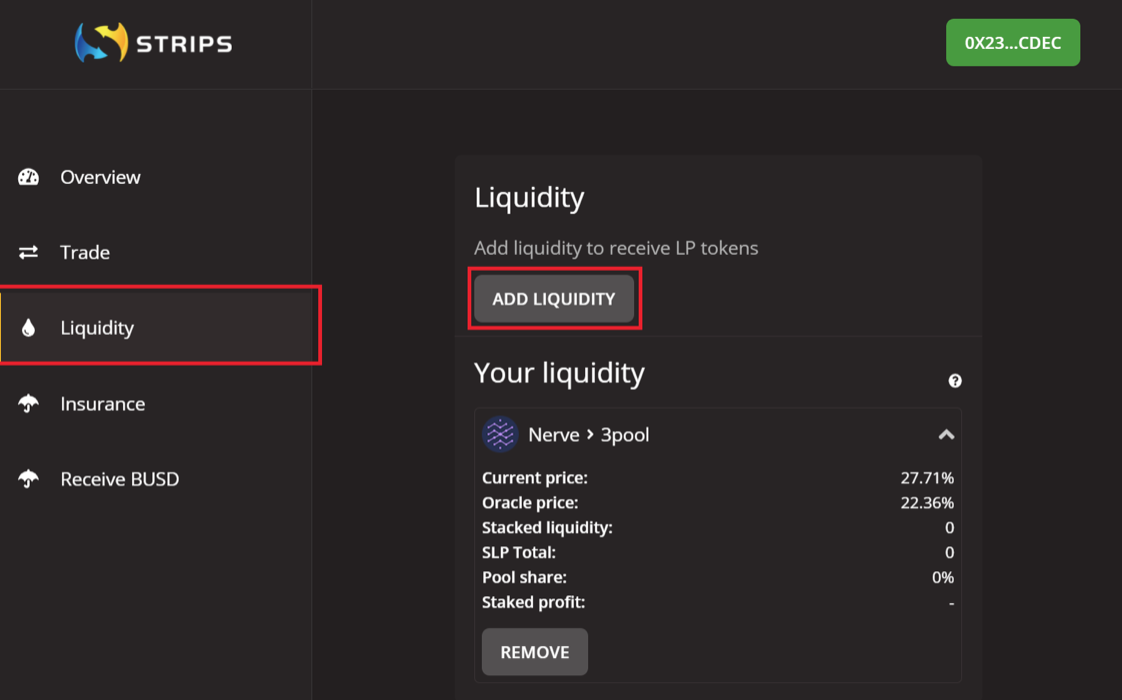Open wallet 0X23...CDEC button
Image resolution: width=1122 pixels, height=700 pixels.
[x=1013, y=43]
